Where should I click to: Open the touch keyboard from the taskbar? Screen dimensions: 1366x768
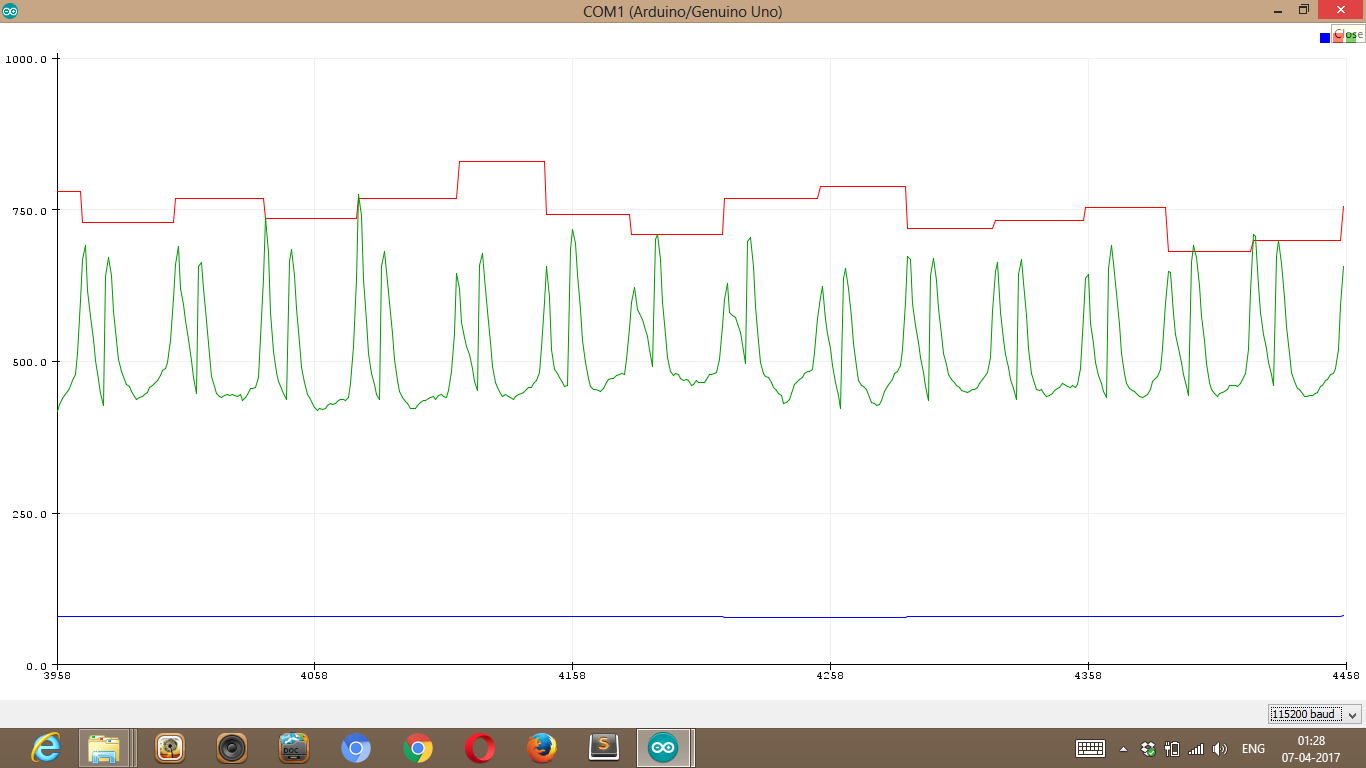[x=1090, y=748]
